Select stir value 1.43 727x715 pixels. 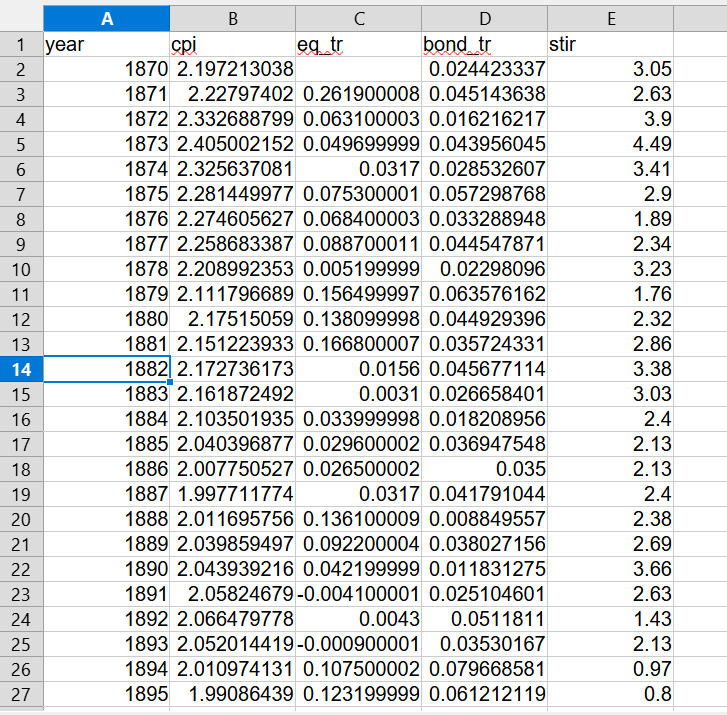pos(611,619)
